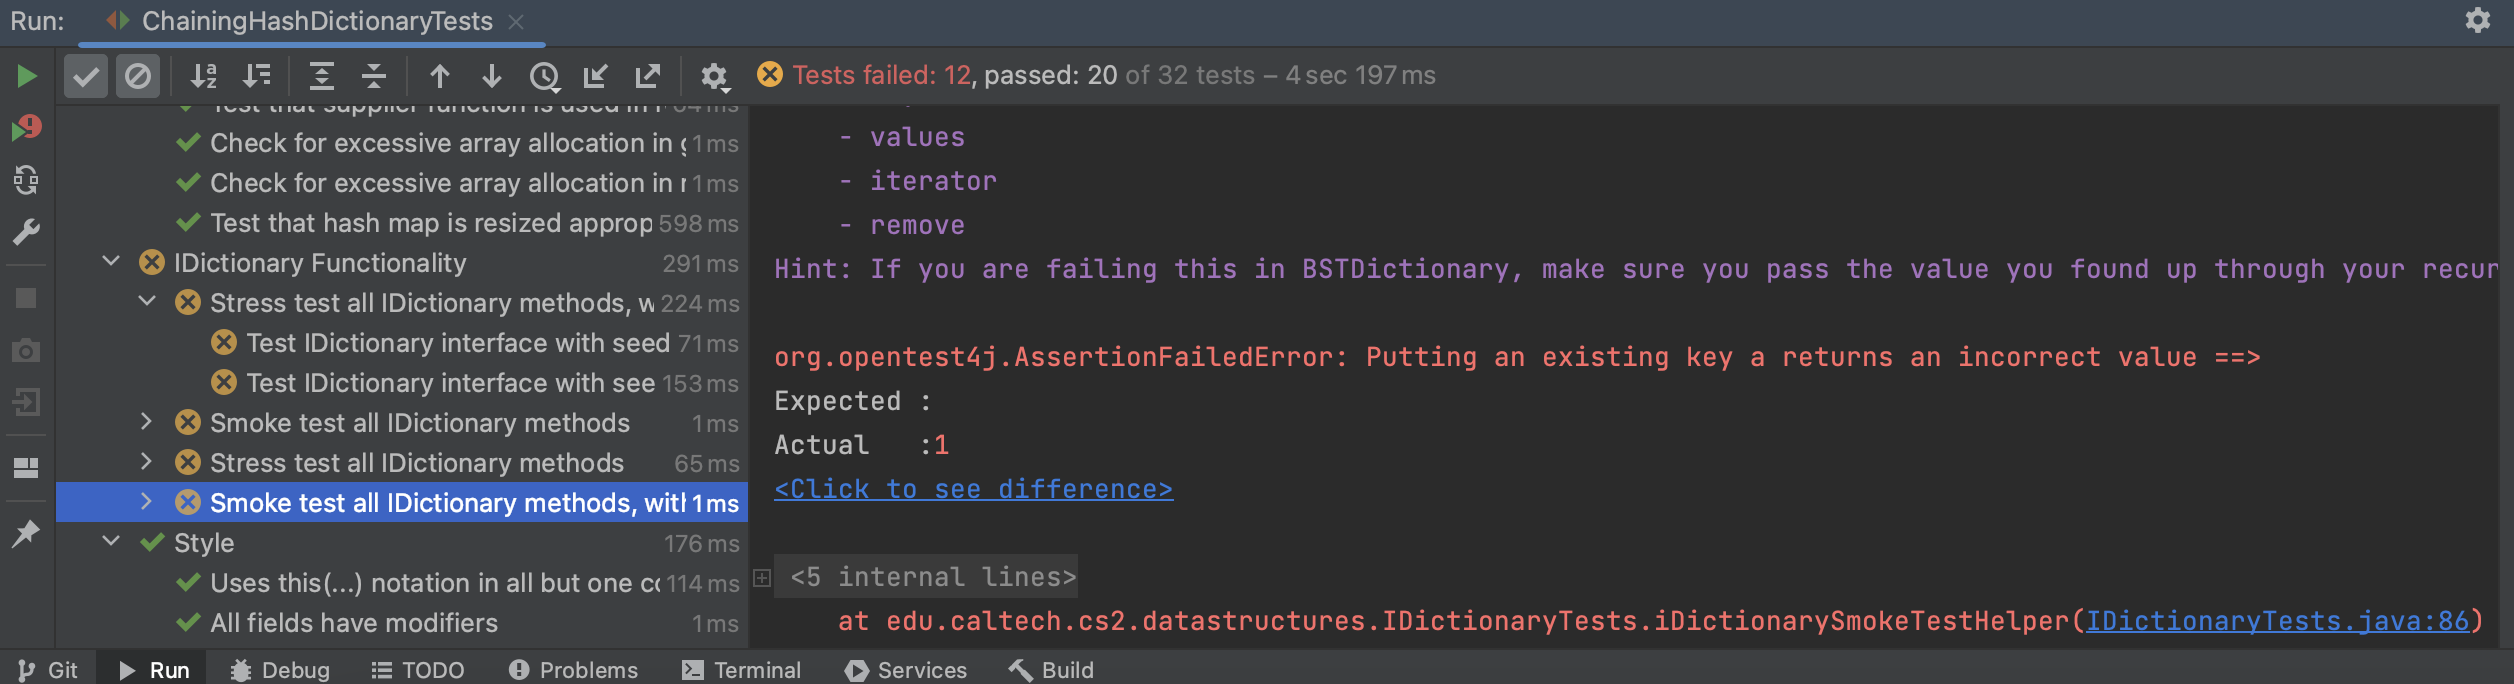The width and height of the screenshot is (2514, 684).
Task: Expand the Smoke test all IDictionary methods node
Action: pyautogui.click(x=146, y=422)
